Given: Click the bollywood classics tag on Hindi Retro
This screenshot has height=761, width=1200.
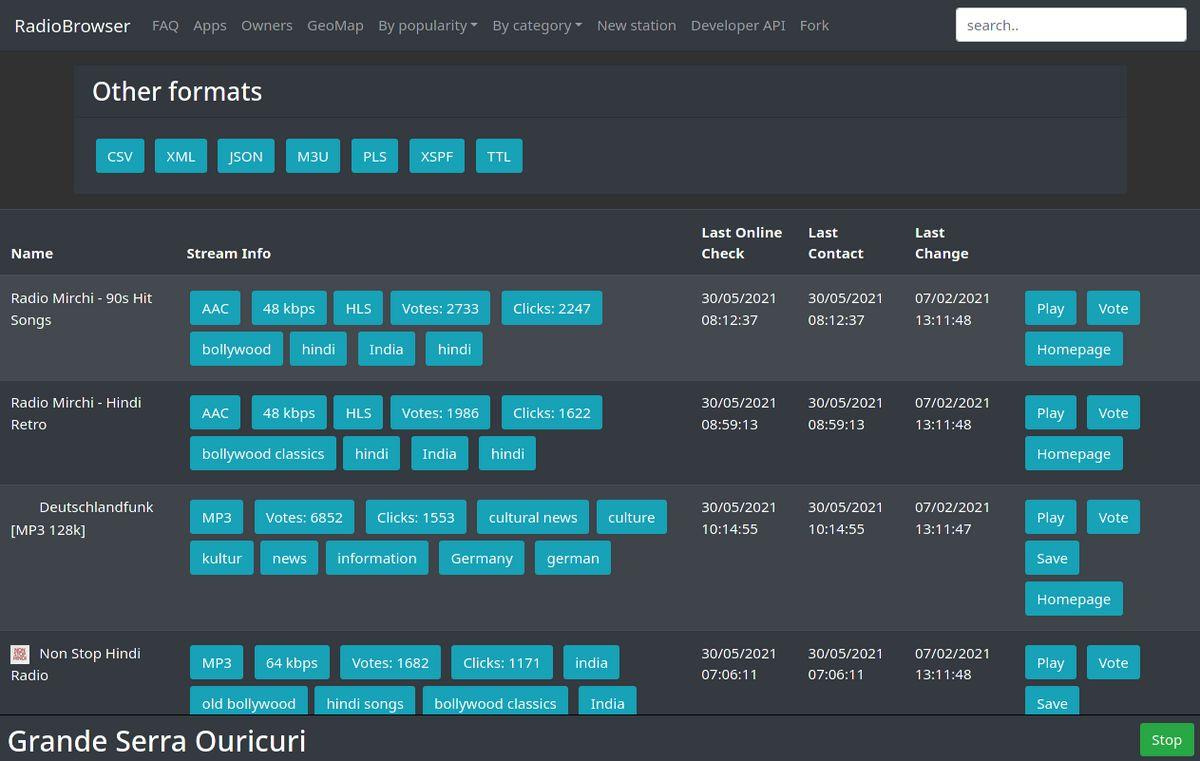Looking at the screenshot, I should click(263, 454).
